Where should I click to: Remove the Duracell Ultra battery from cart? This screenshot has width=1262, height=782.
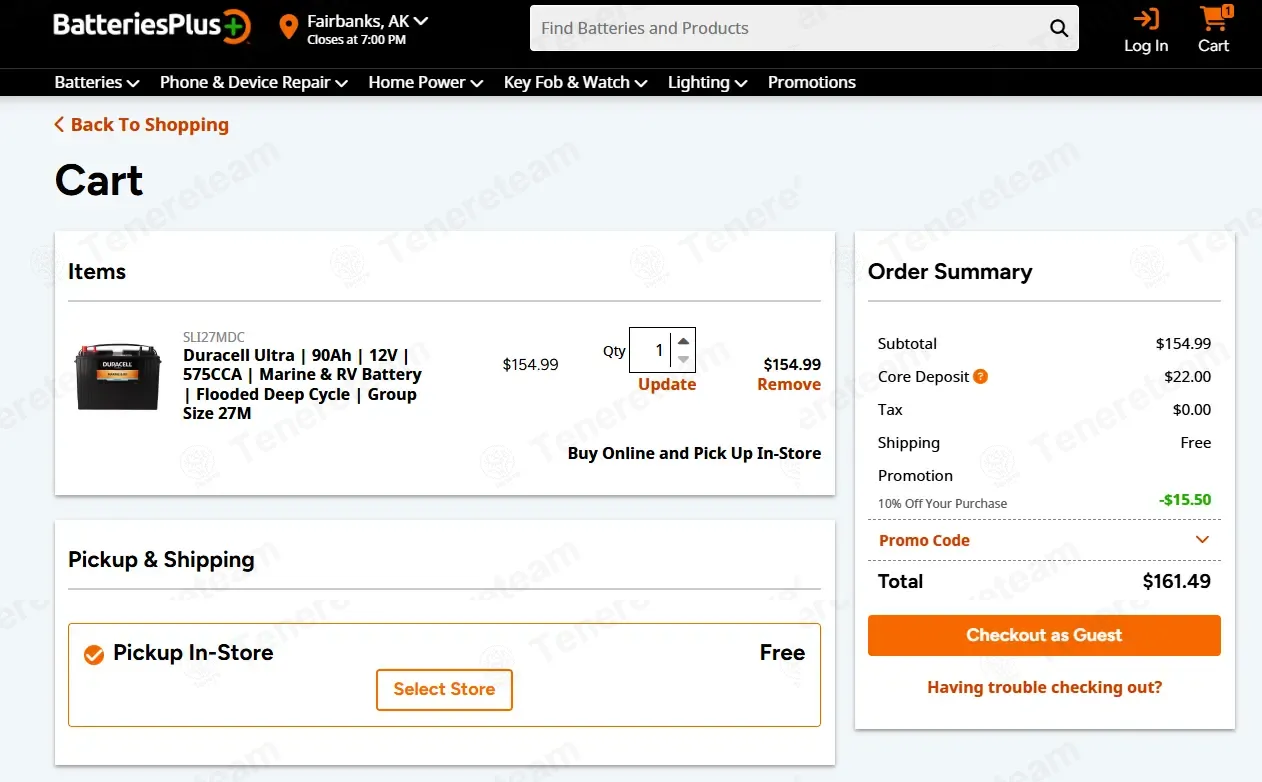(x=789, y=384)
